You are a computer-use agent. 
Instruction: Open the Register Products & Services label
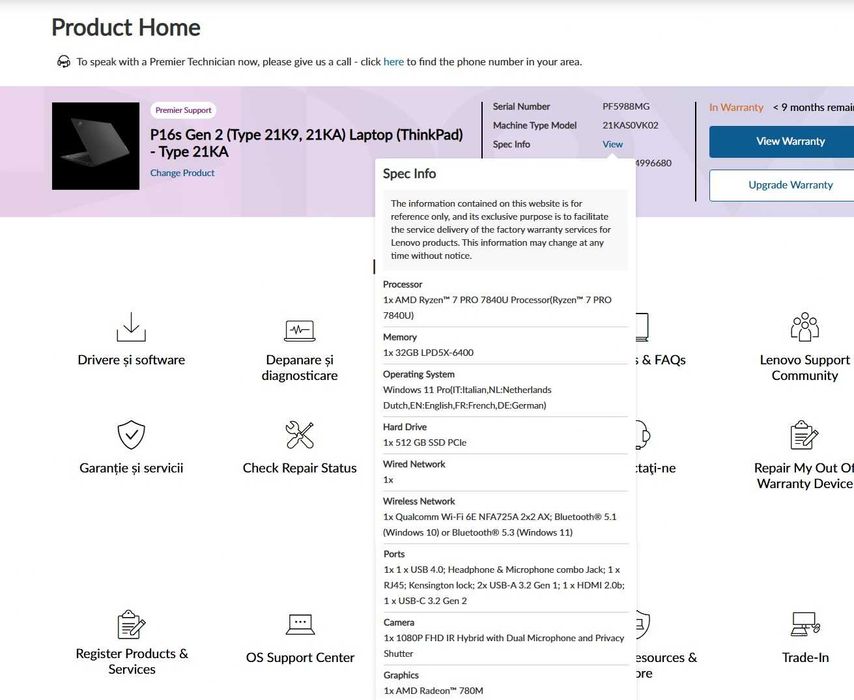132,661
